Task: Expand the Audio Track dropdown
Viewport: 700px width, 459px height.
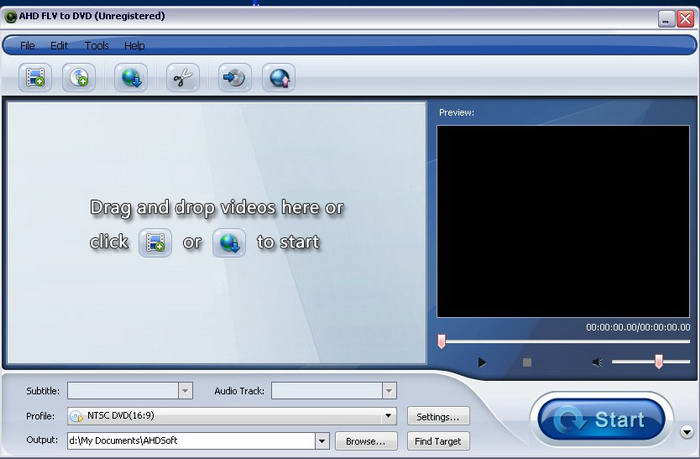Action: click(389, 391)
